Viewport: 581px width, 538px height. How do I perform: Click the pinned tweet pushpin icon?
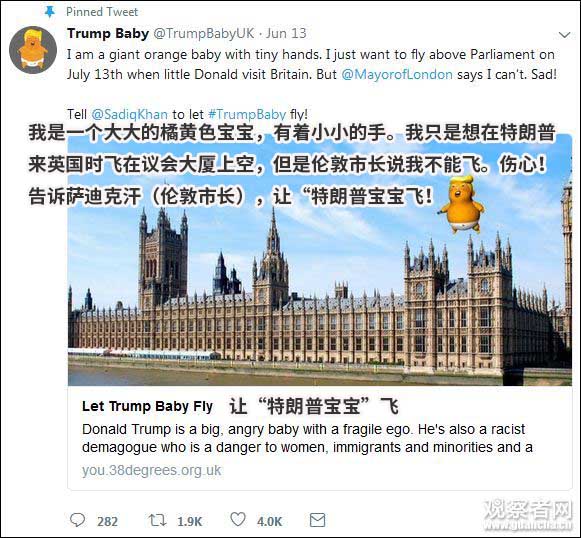[49, 12]
